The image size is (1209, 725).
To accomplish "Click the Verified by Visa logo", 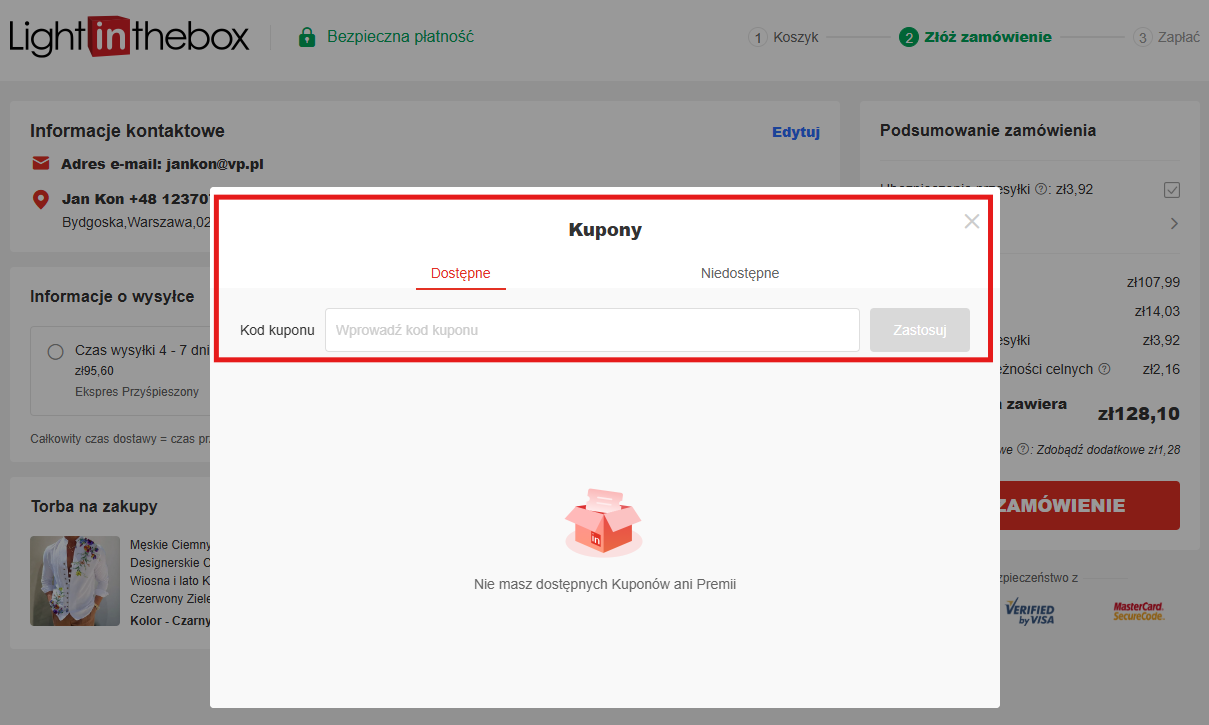I will [1029, 612].
